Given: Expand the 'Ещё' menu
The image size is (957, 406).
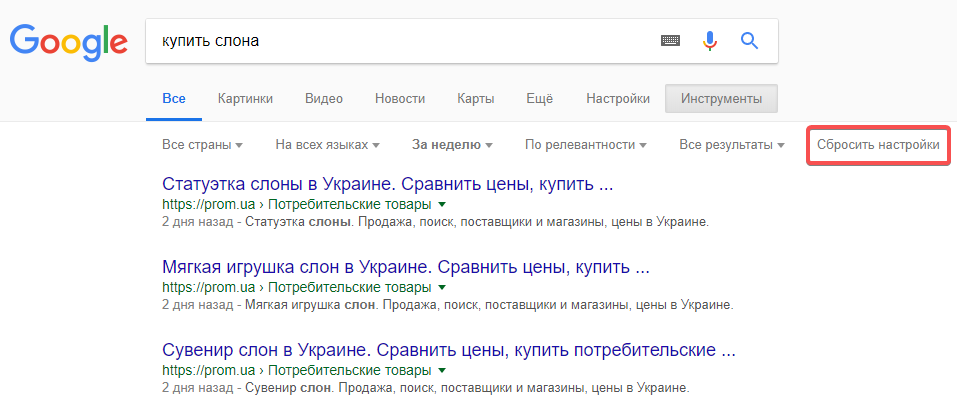Looking at the screenshot, I should coord(540,99).
